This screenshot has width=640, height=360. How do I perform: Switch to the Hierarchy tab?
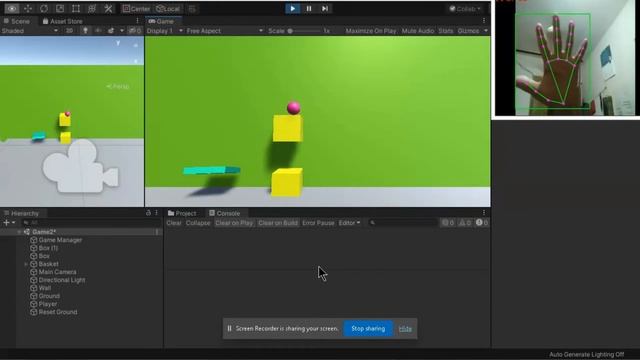point(21,213)
